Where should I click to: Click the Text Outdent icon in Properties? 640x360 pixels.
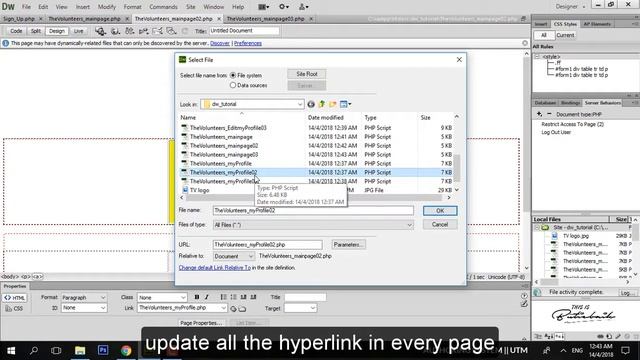(x=243, y=297)
